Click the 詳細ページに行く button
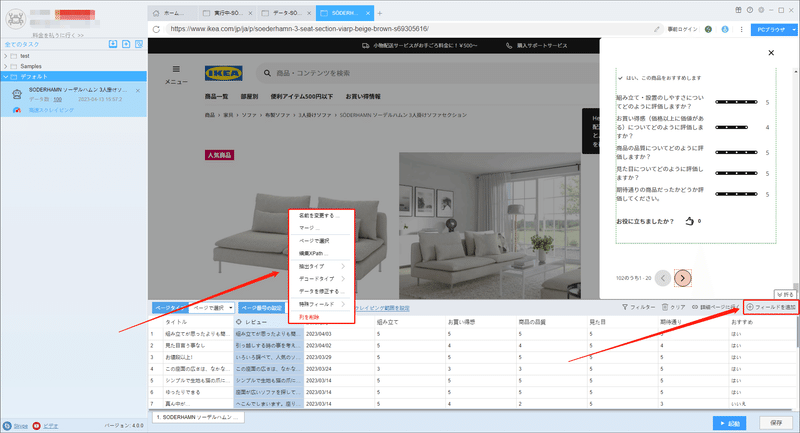 (715, 307)
